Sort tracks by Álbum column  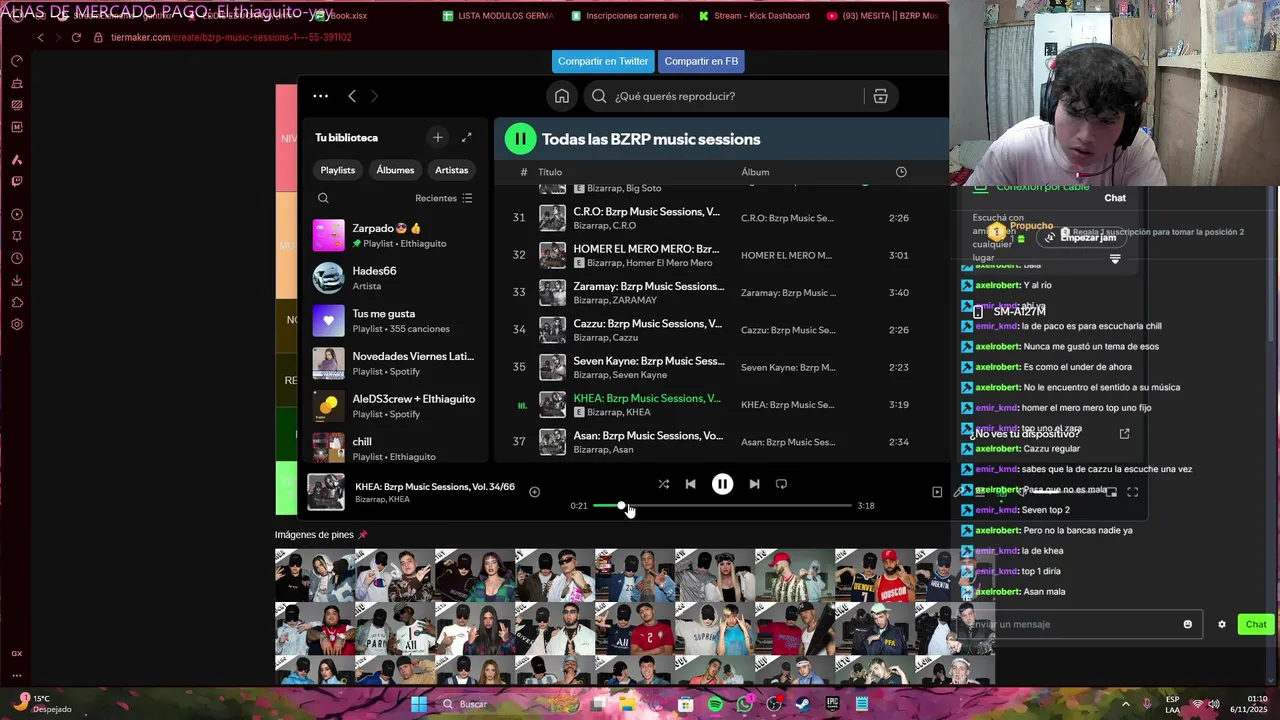(755, 172)
